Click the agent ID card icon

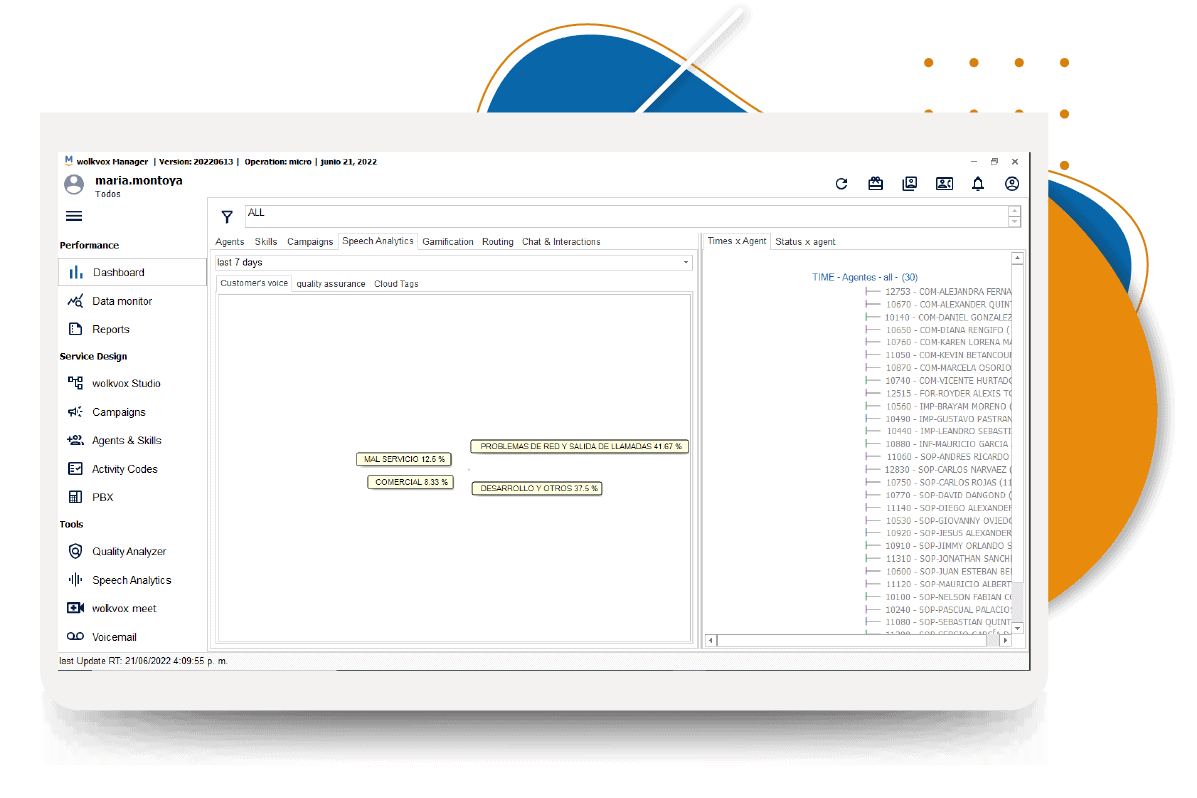(x=944, y=184)
